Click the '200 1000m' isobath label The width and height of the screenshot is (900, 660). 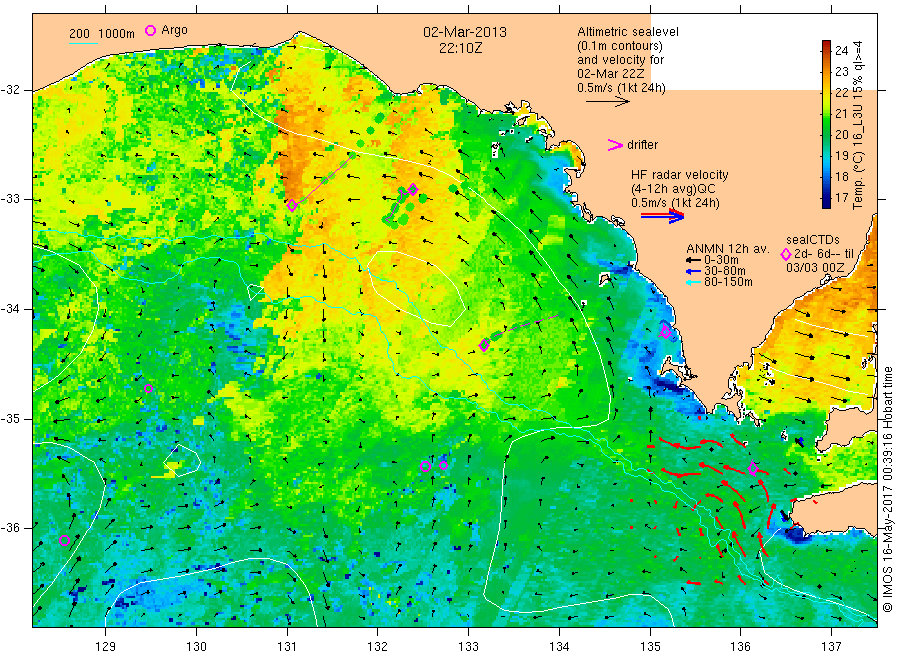(102, 34)
